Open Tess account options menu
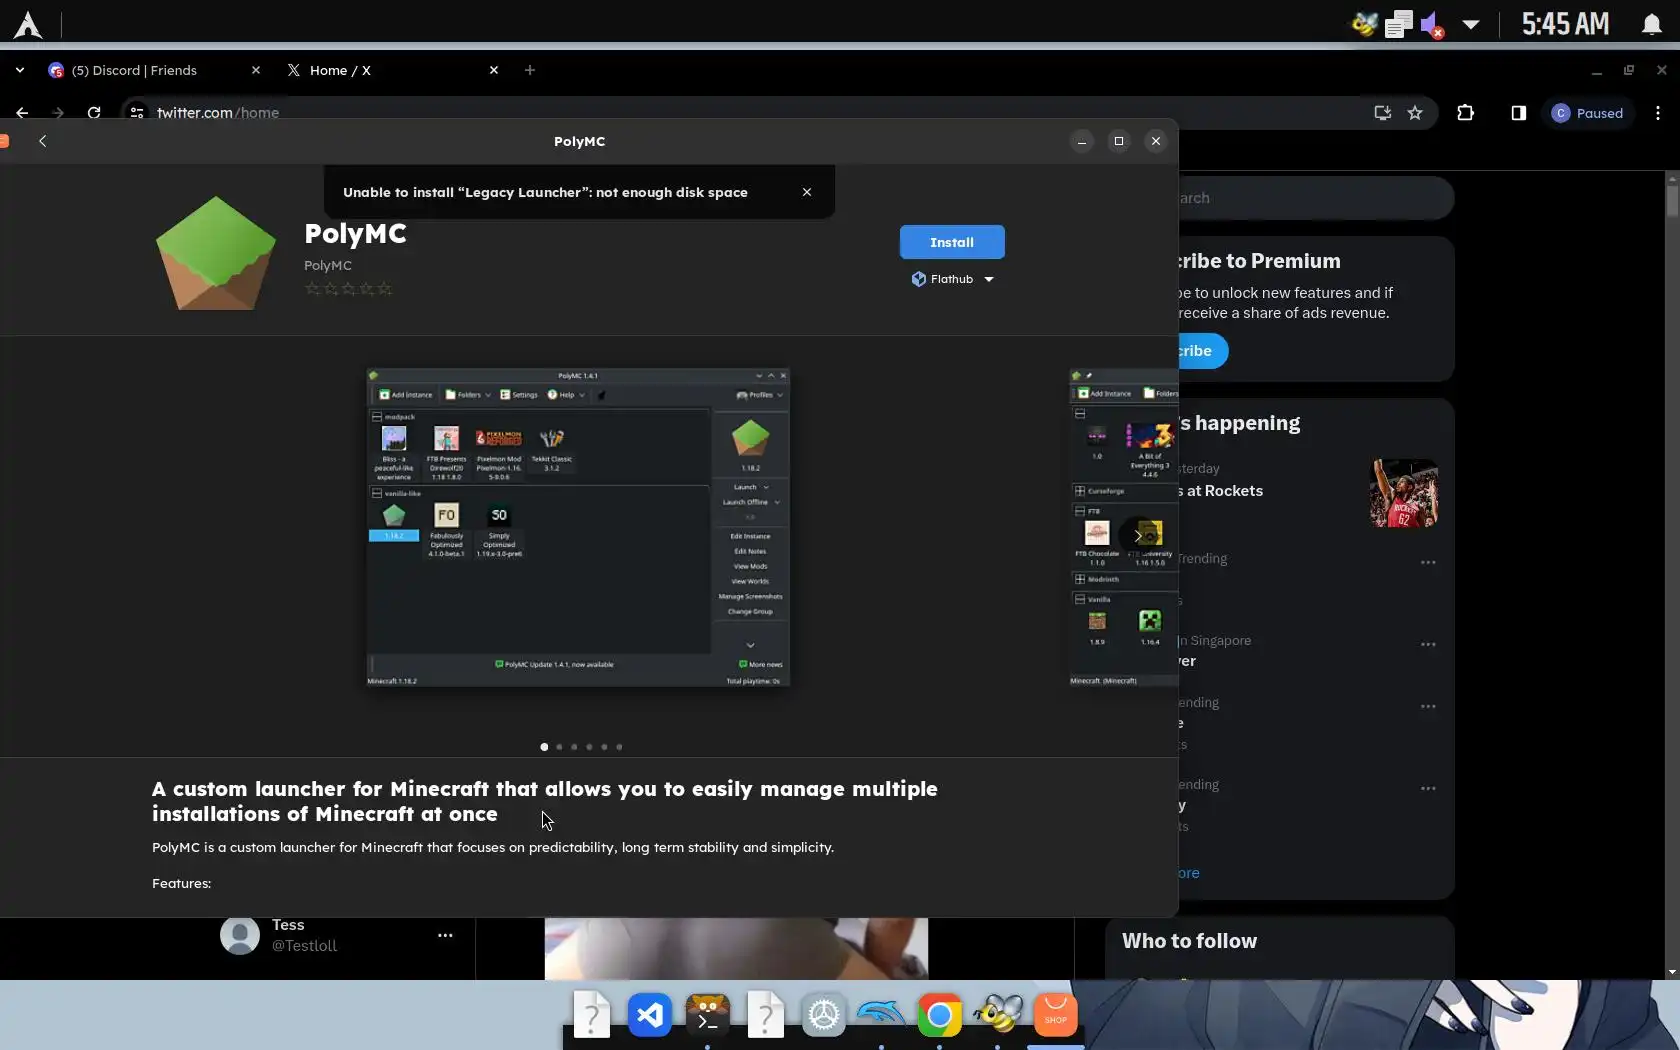The image size is (1680, 1050). 445,935
